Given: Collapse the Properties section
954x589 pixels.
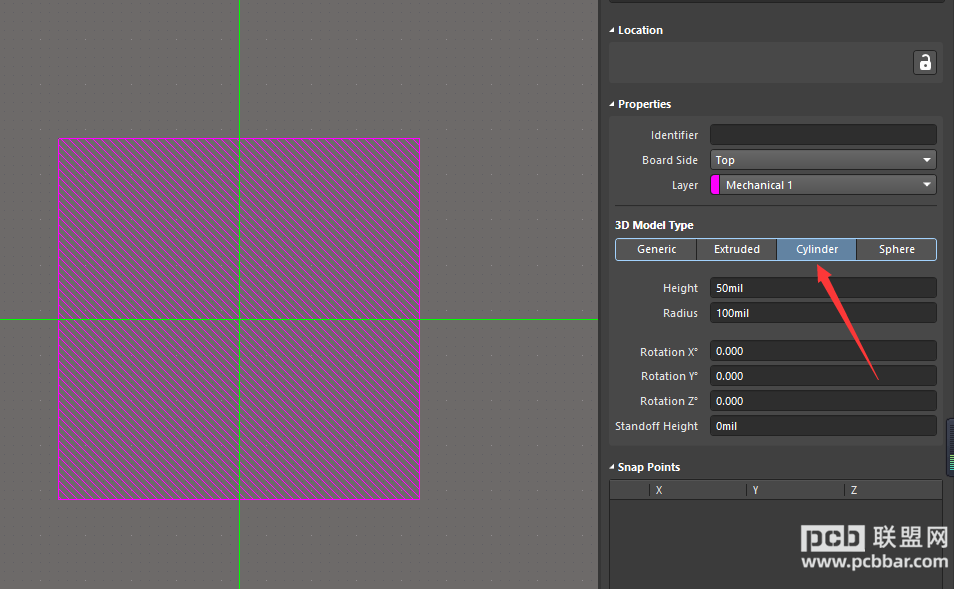Looking at the screenshot, I should (612, 104).
